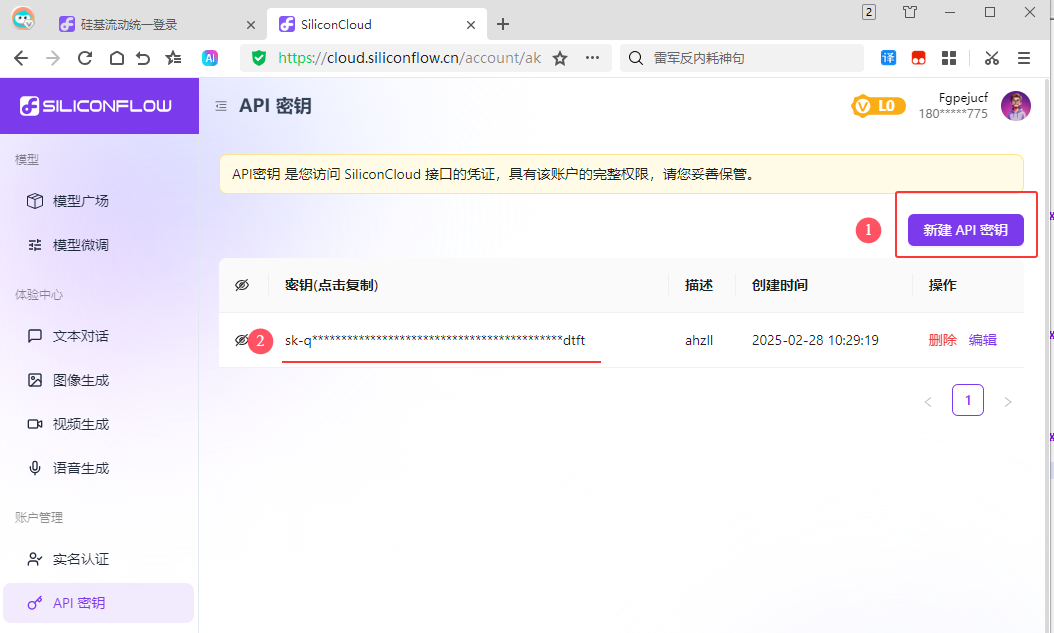Toggle the eye icon in the table header

tap(241, 285)
